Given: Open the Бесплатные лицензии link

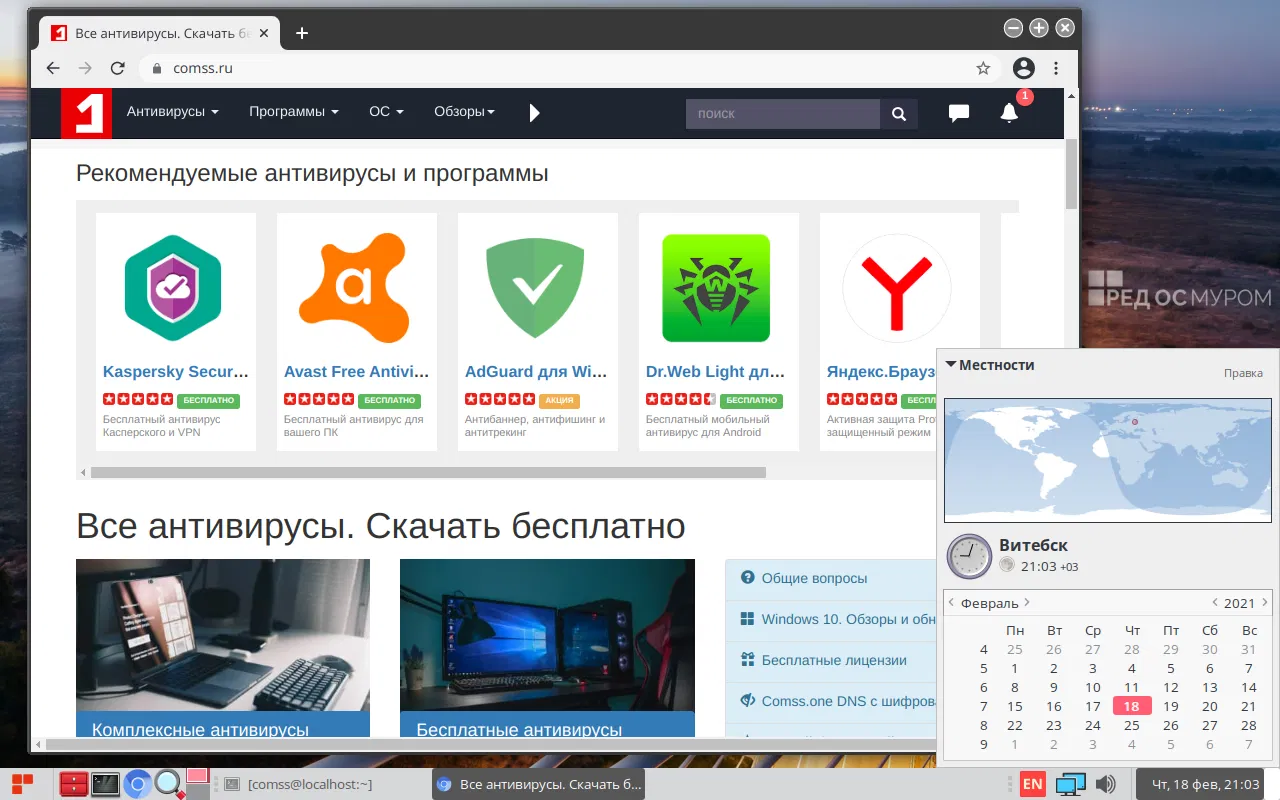Looking at the screenshot, I should pyautogui.click(x=834, y=660).
